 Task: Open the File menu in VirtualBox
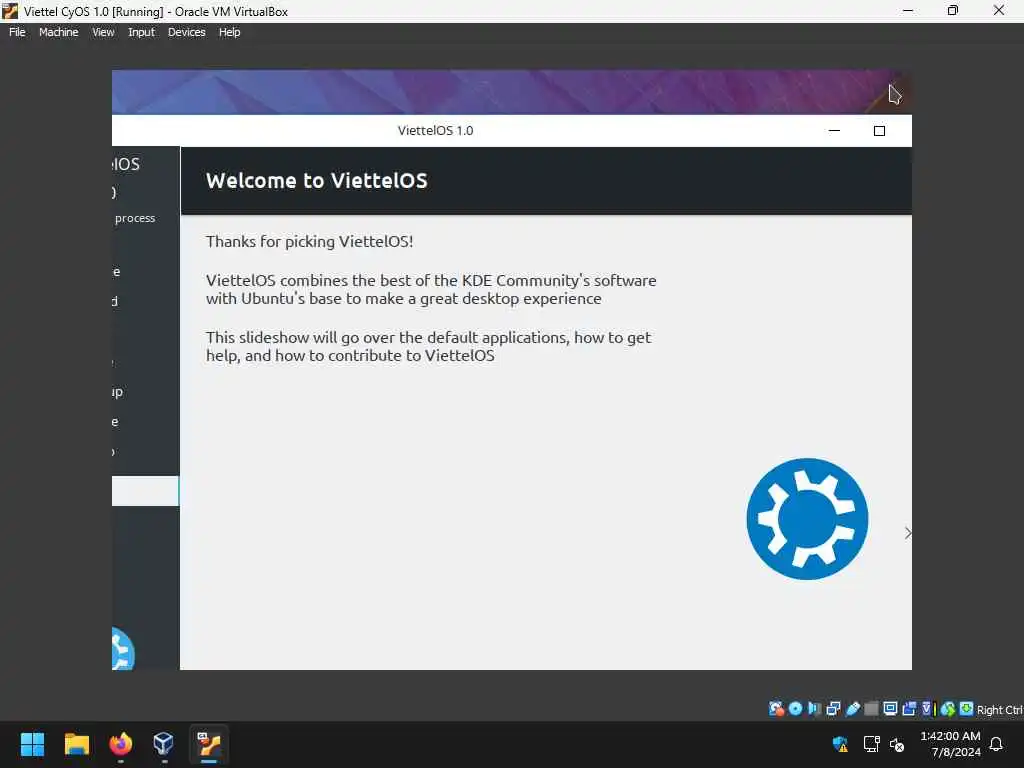pos(17,32)
